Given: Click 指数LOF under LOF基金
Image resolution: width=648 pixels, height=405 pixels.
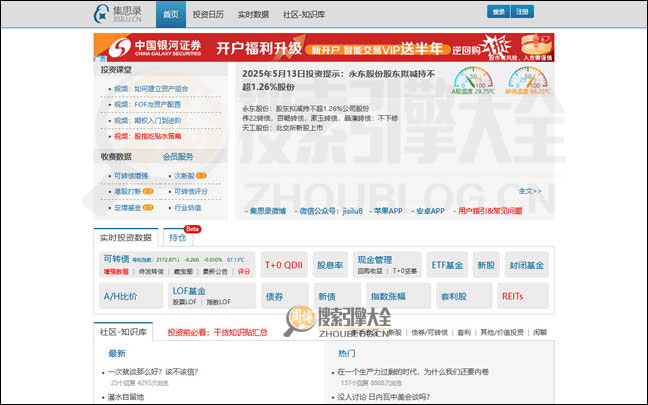Looking at the screenshot, I should click(x=219, y=302).
